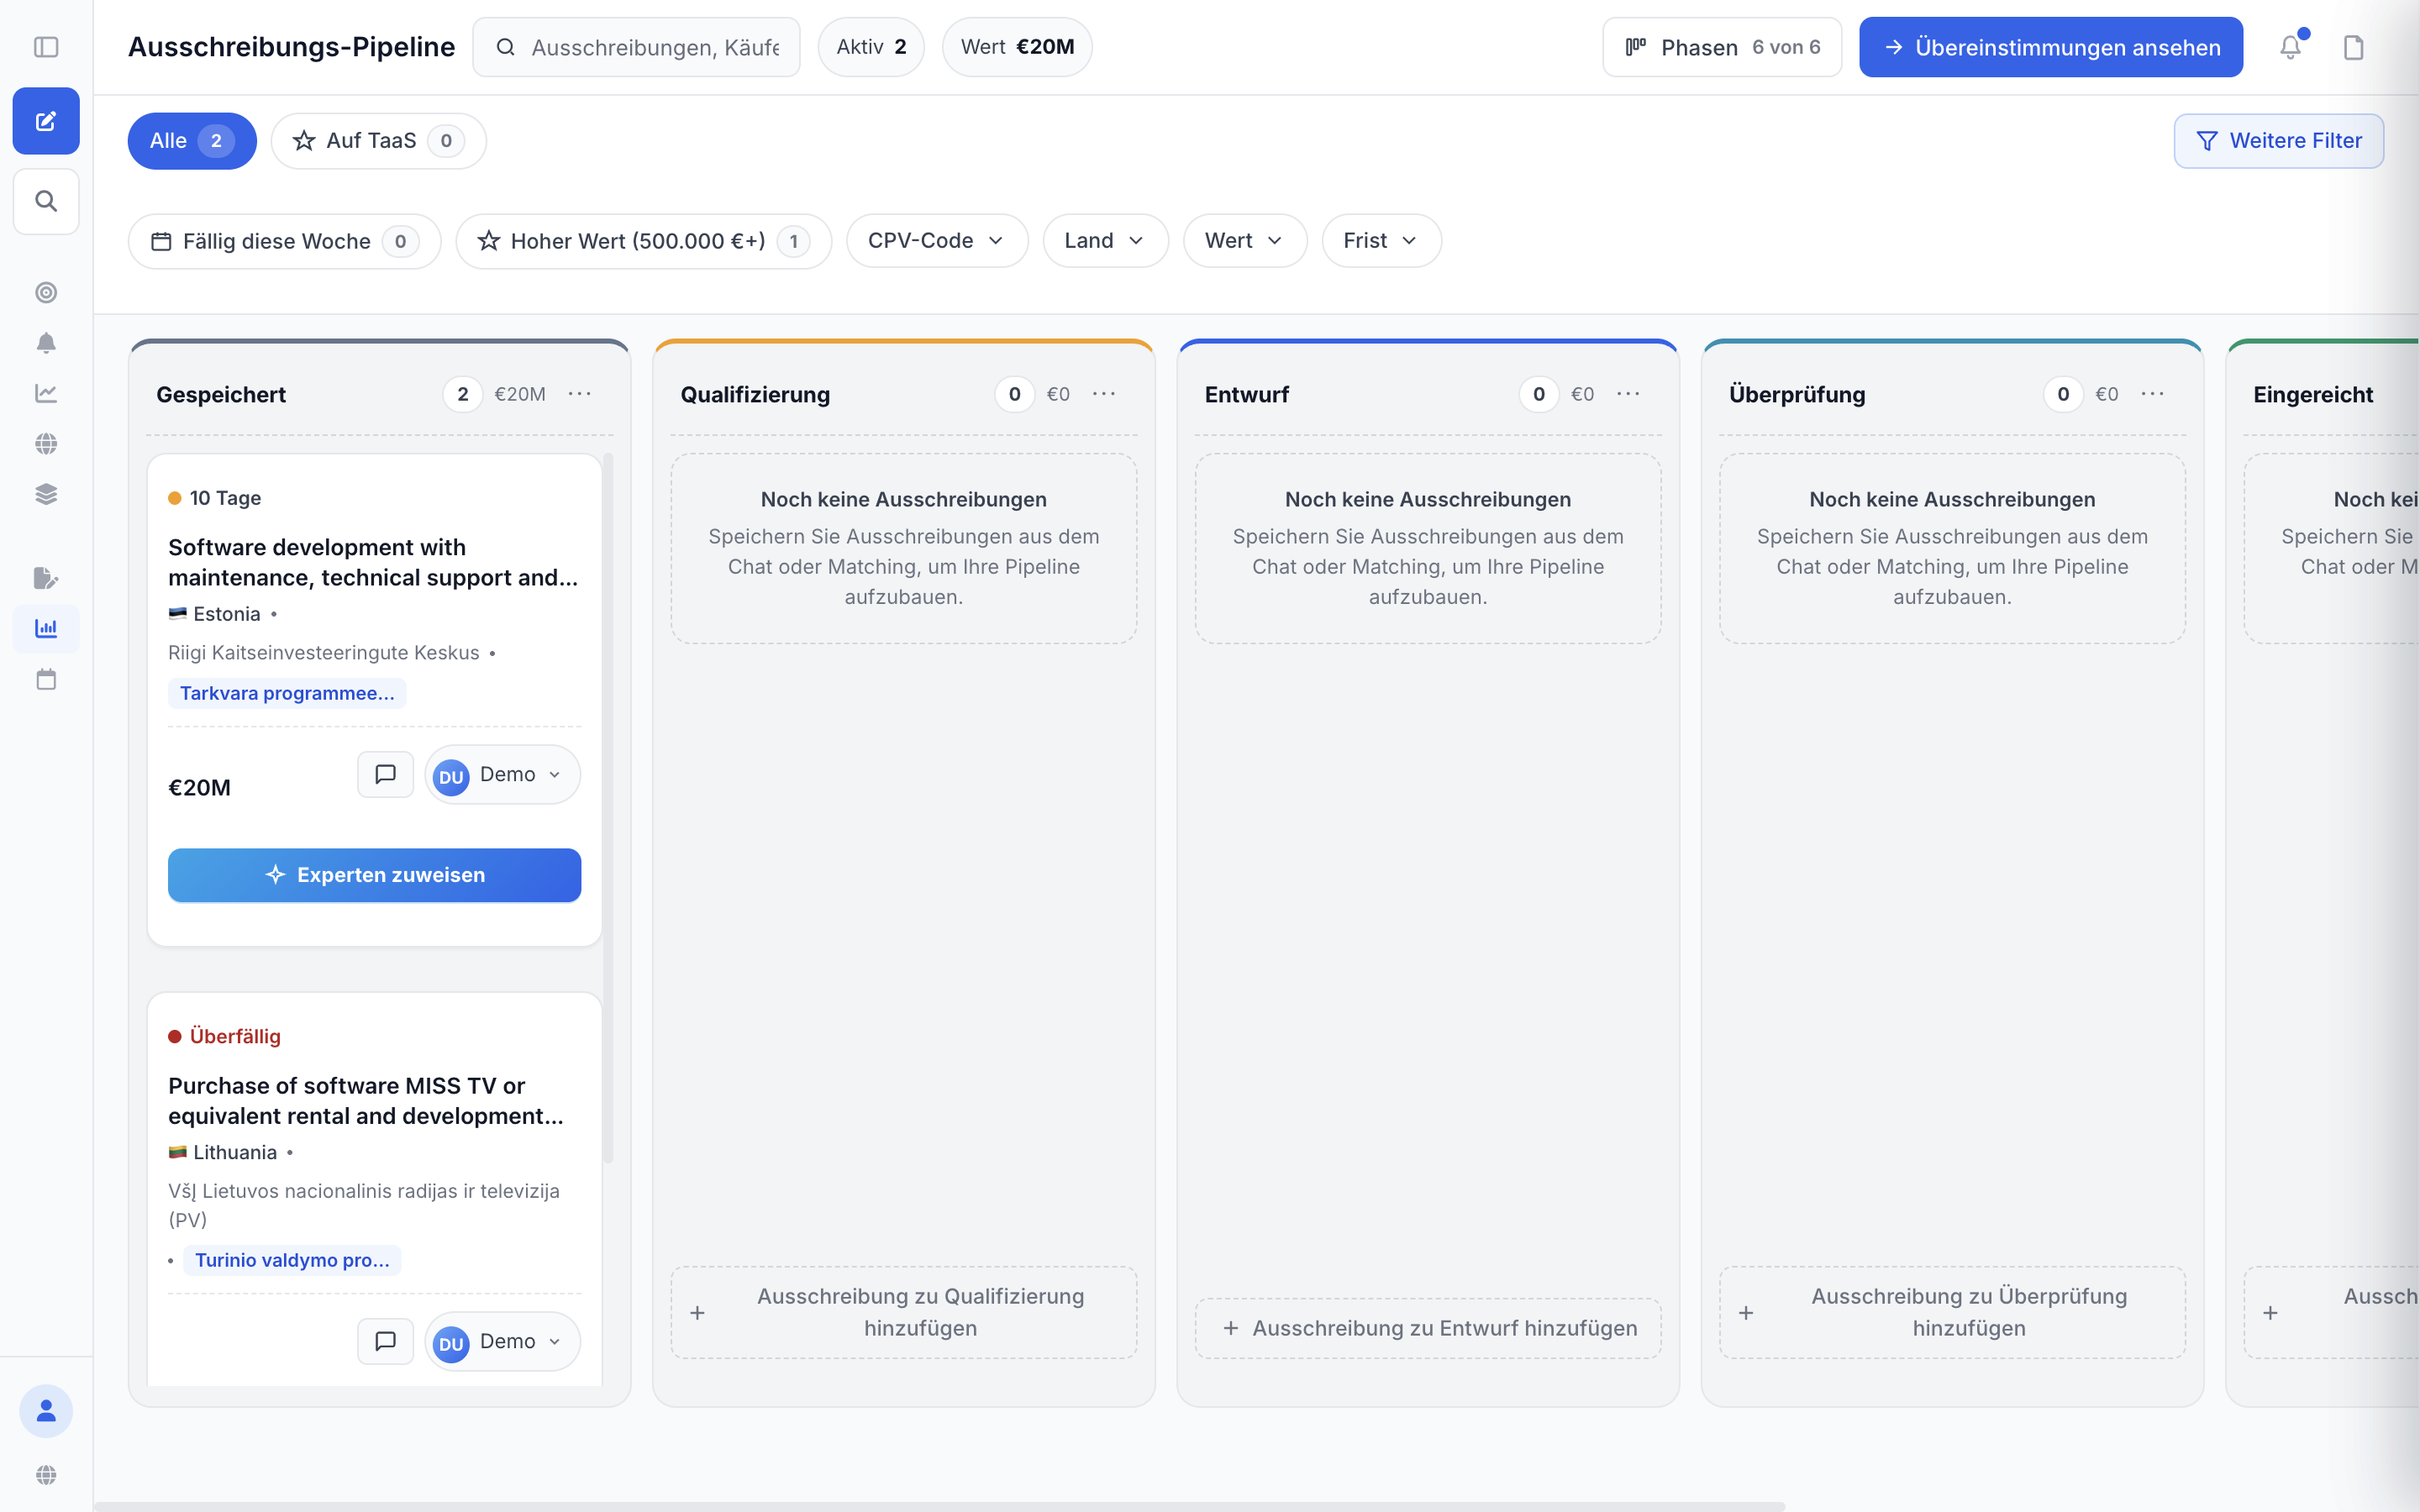The height and width of the screenshot is (1512, 2420).
Task: Click the Tarkvara programmee... tag
Action: tap(287, 693)
